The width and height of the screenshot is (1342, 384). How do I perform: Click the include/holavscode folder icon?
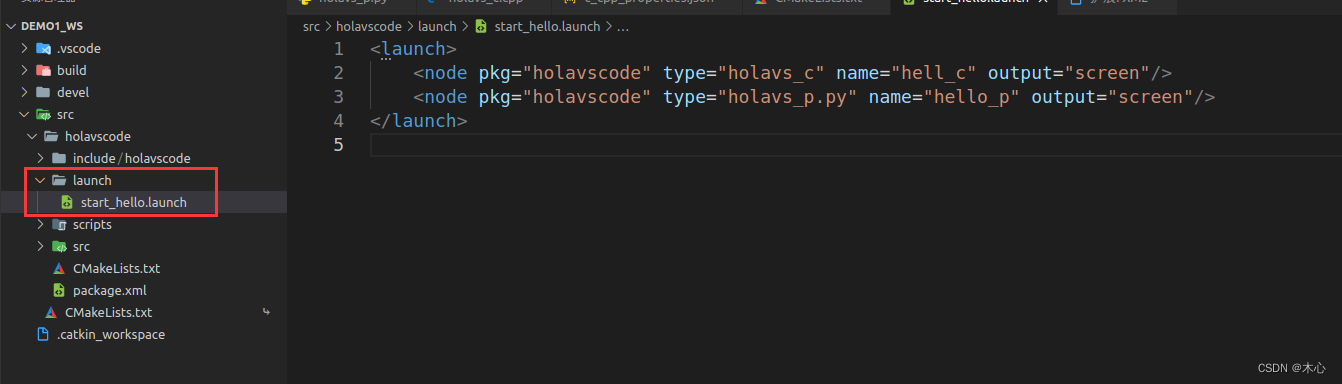click(59, 158)
